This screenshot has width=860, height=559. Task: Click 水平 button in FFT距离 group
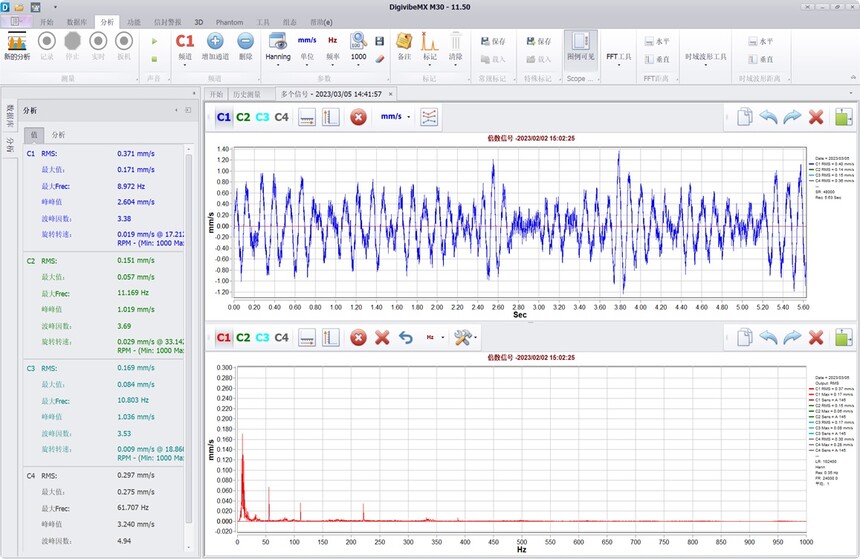[658, 42]
